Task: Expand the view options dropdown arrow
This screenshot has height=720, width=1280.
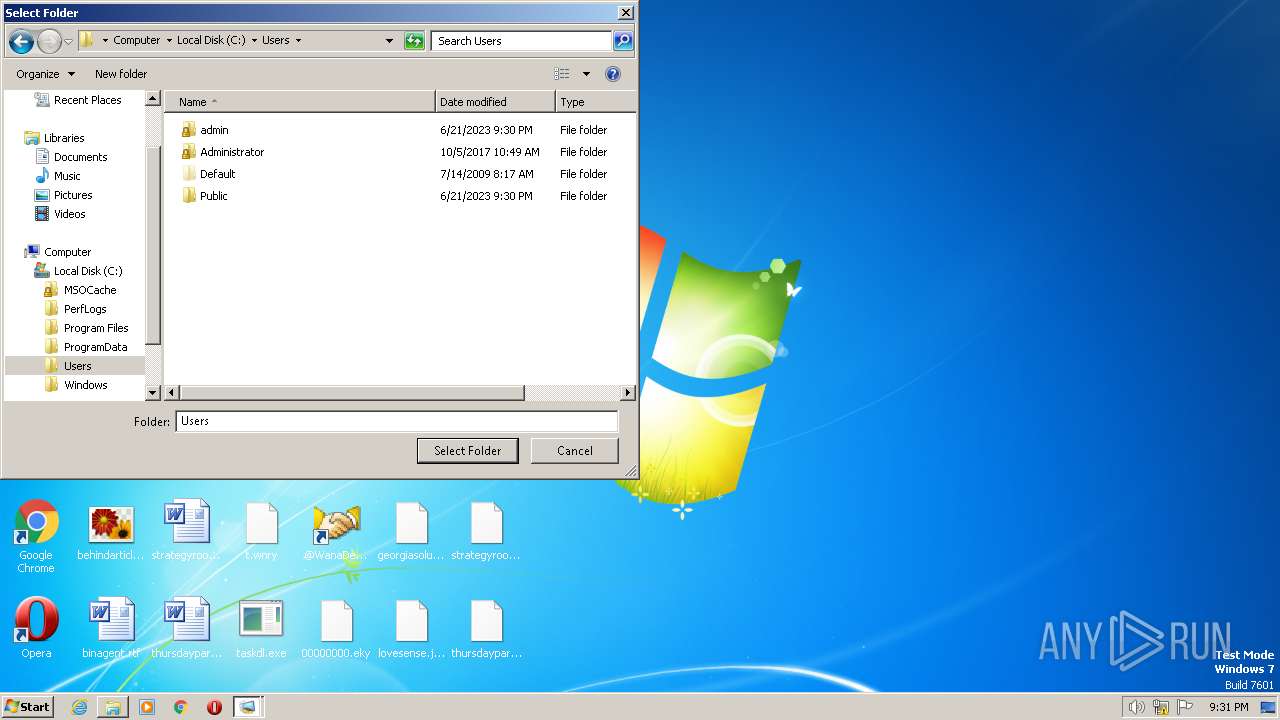Action: [586, 74]
